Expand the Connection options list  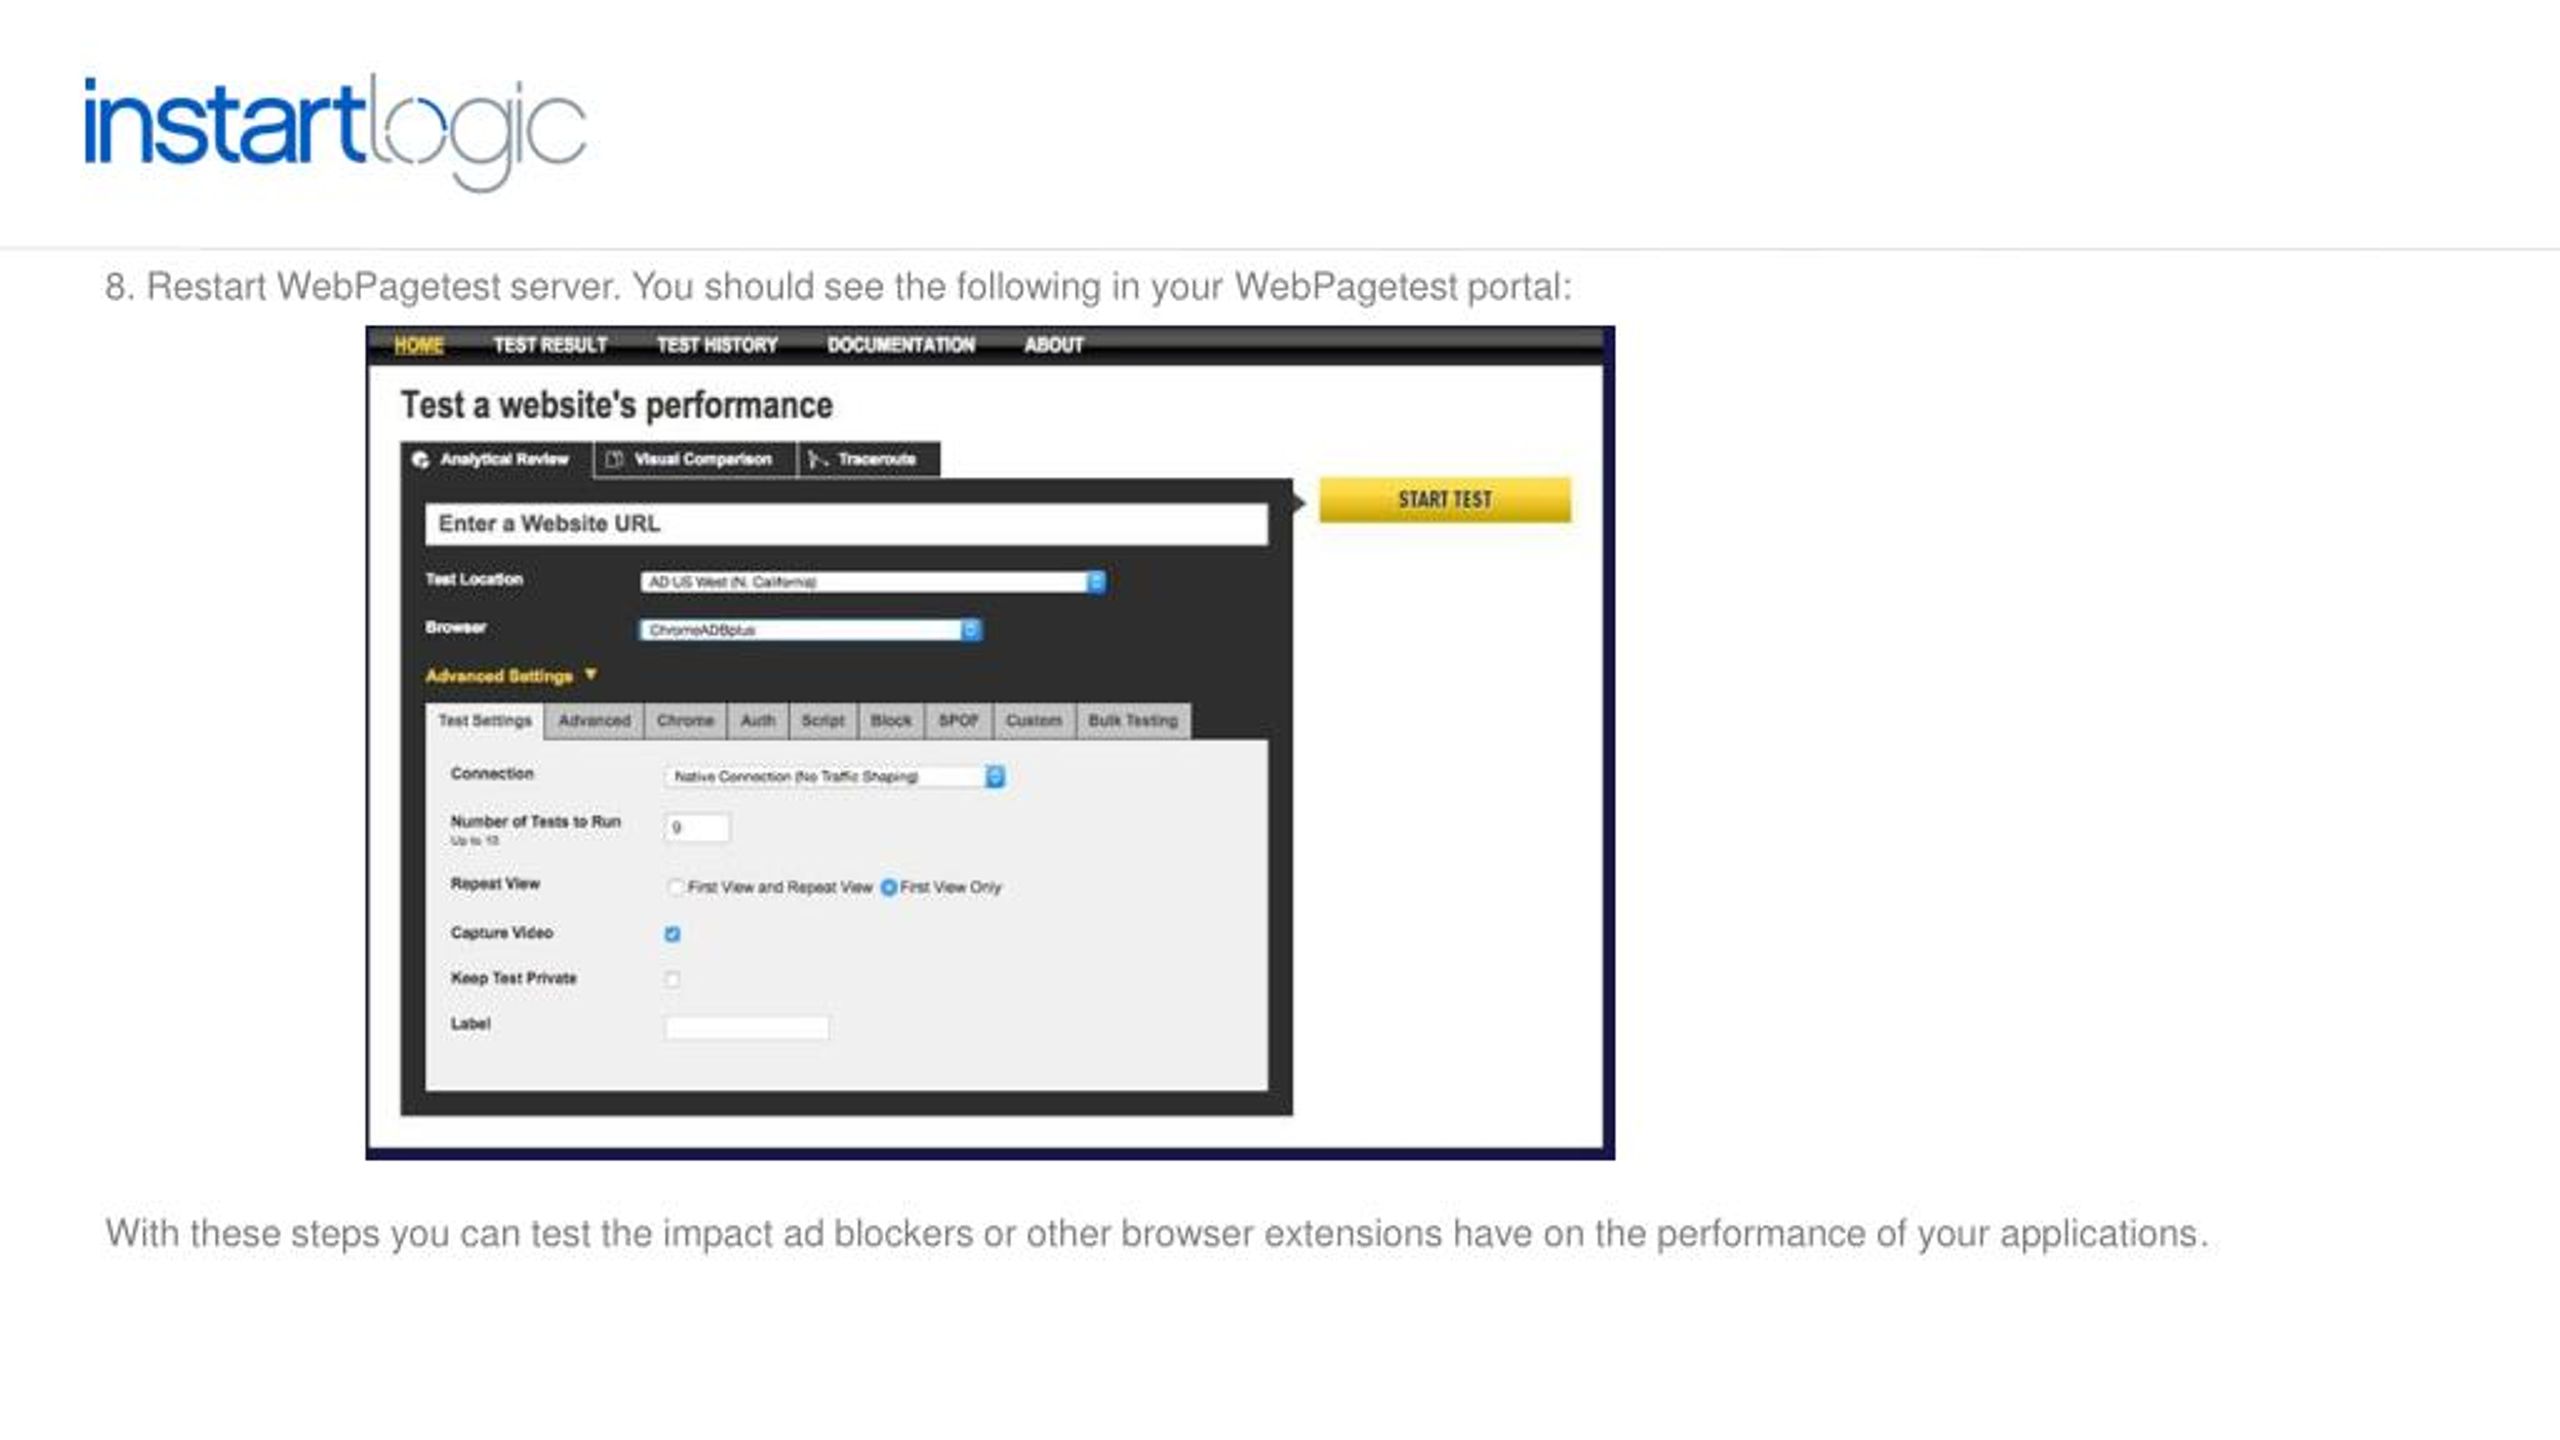830,777
